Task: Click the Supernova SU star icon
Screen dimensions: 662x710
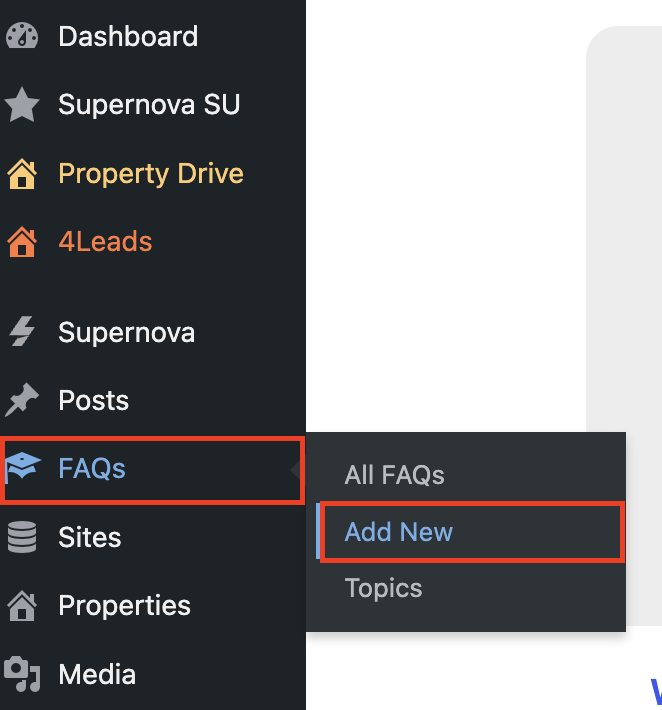Action: pyautogui.click(x=22, y=105)
